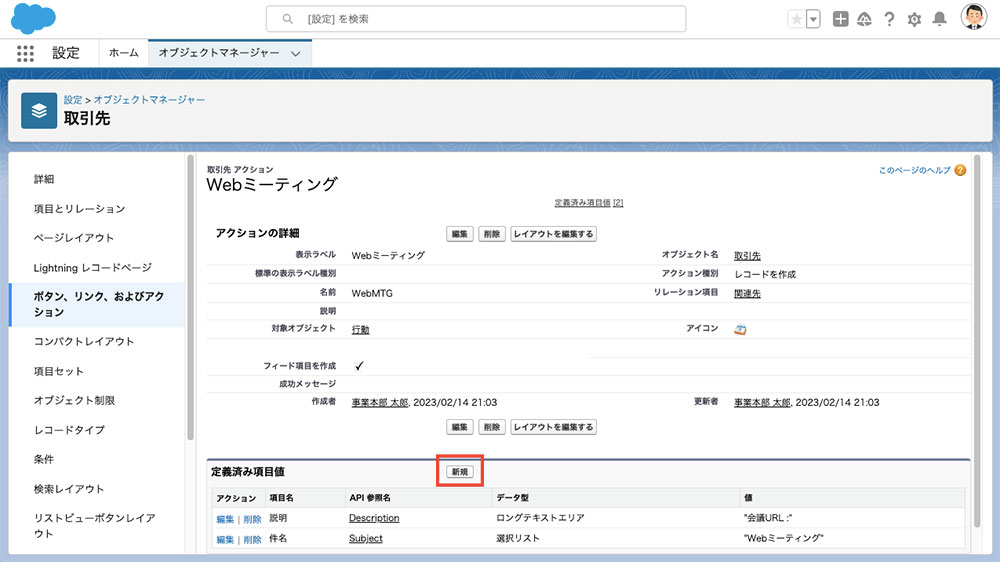Open the user profile avatar

(x=973, y=17)
